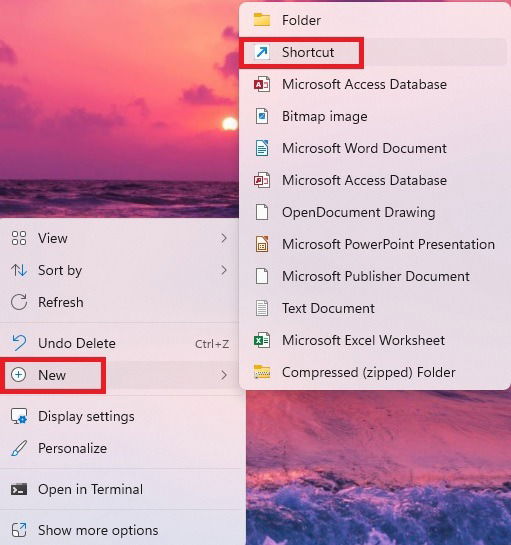This screenshot has height=545, width=511.
Task: Expand the New submenu chevron
Action: pyautogui.click(x=224, y=375)
